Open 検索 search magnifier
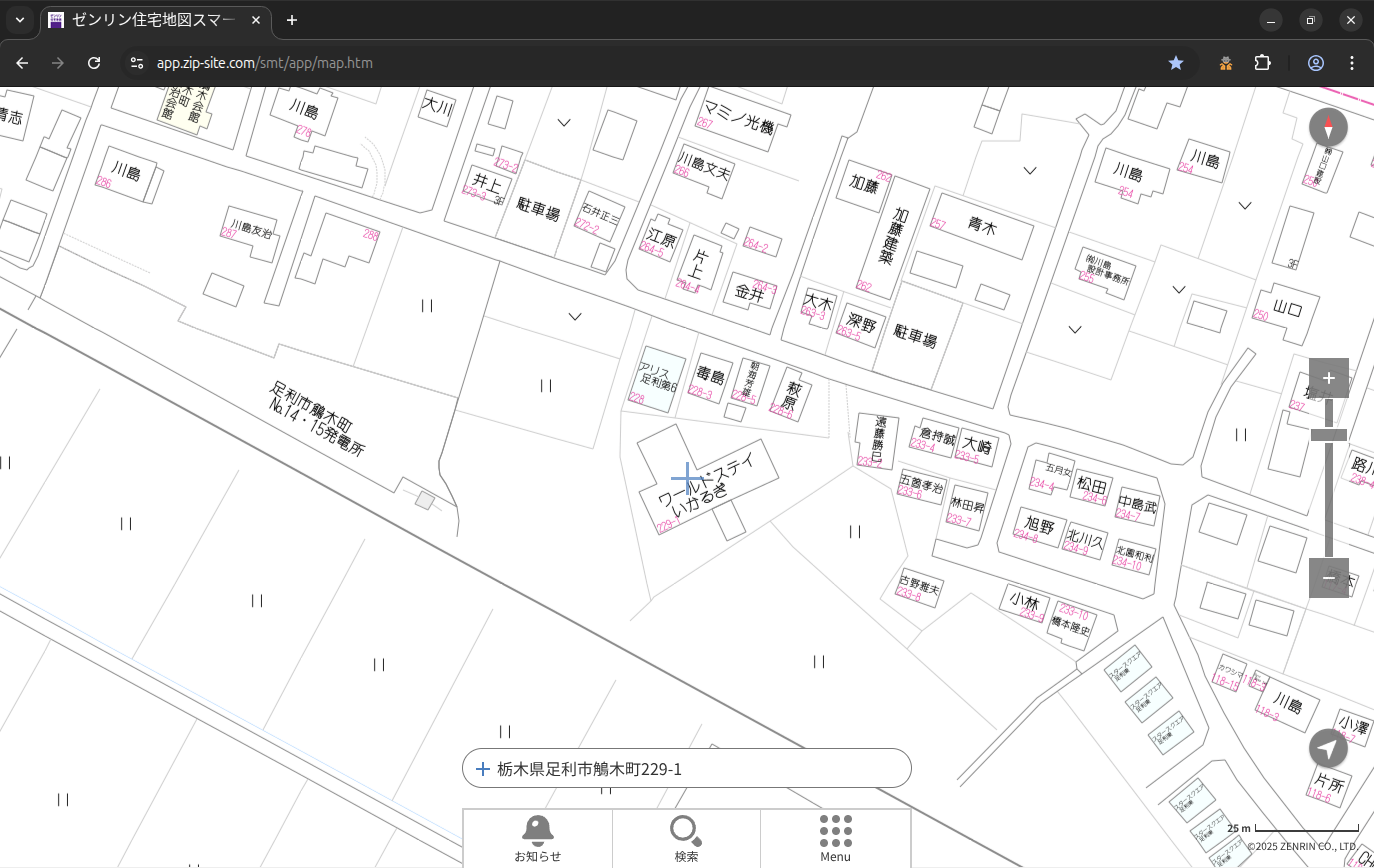This screenshot has height=868, width=1374. pyautogui.click(x=686, y=838)
